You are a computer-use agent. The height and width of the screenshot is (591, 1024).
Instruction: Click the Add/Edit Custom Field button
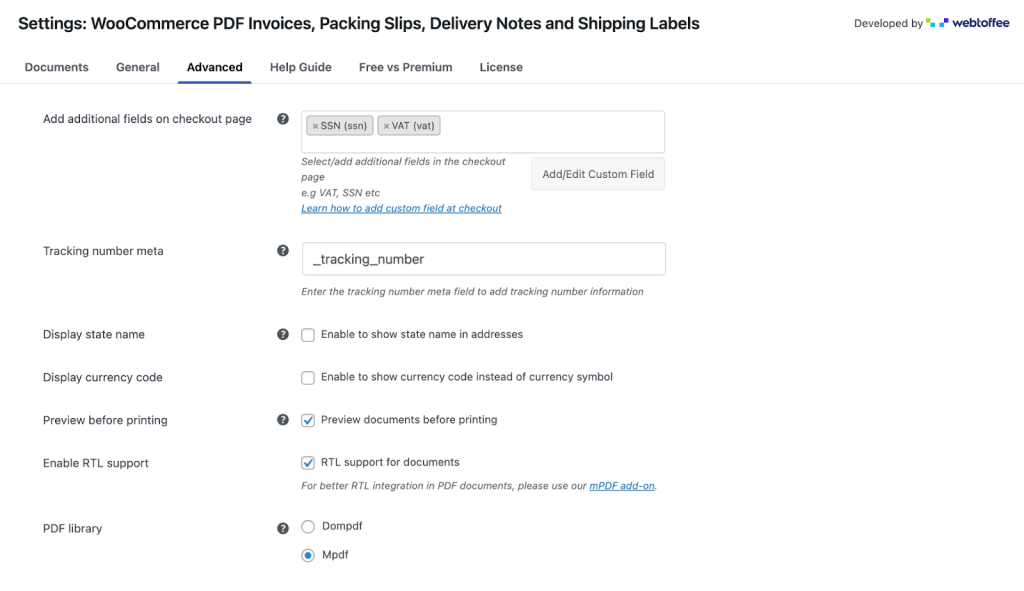597,173
